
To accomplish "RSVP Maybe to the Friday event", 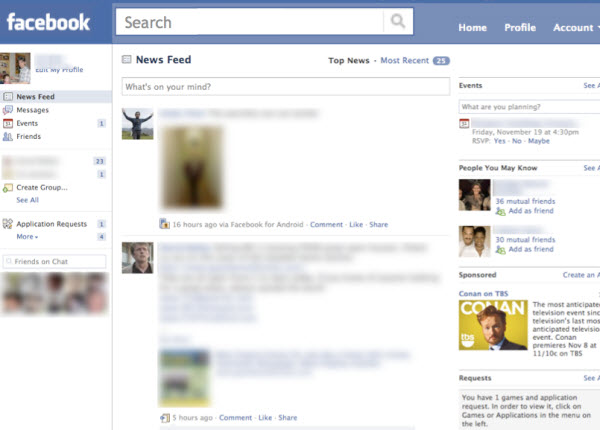I will point(539,141).
